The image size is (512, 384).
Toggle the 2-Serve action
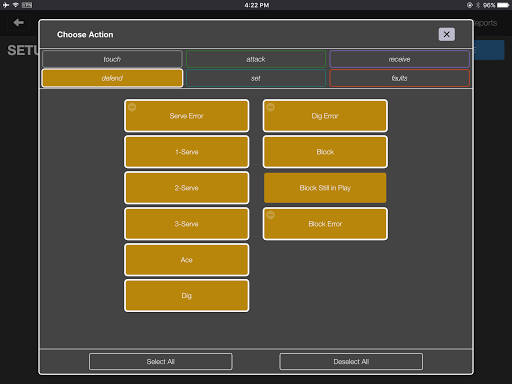tap(187, 188)
